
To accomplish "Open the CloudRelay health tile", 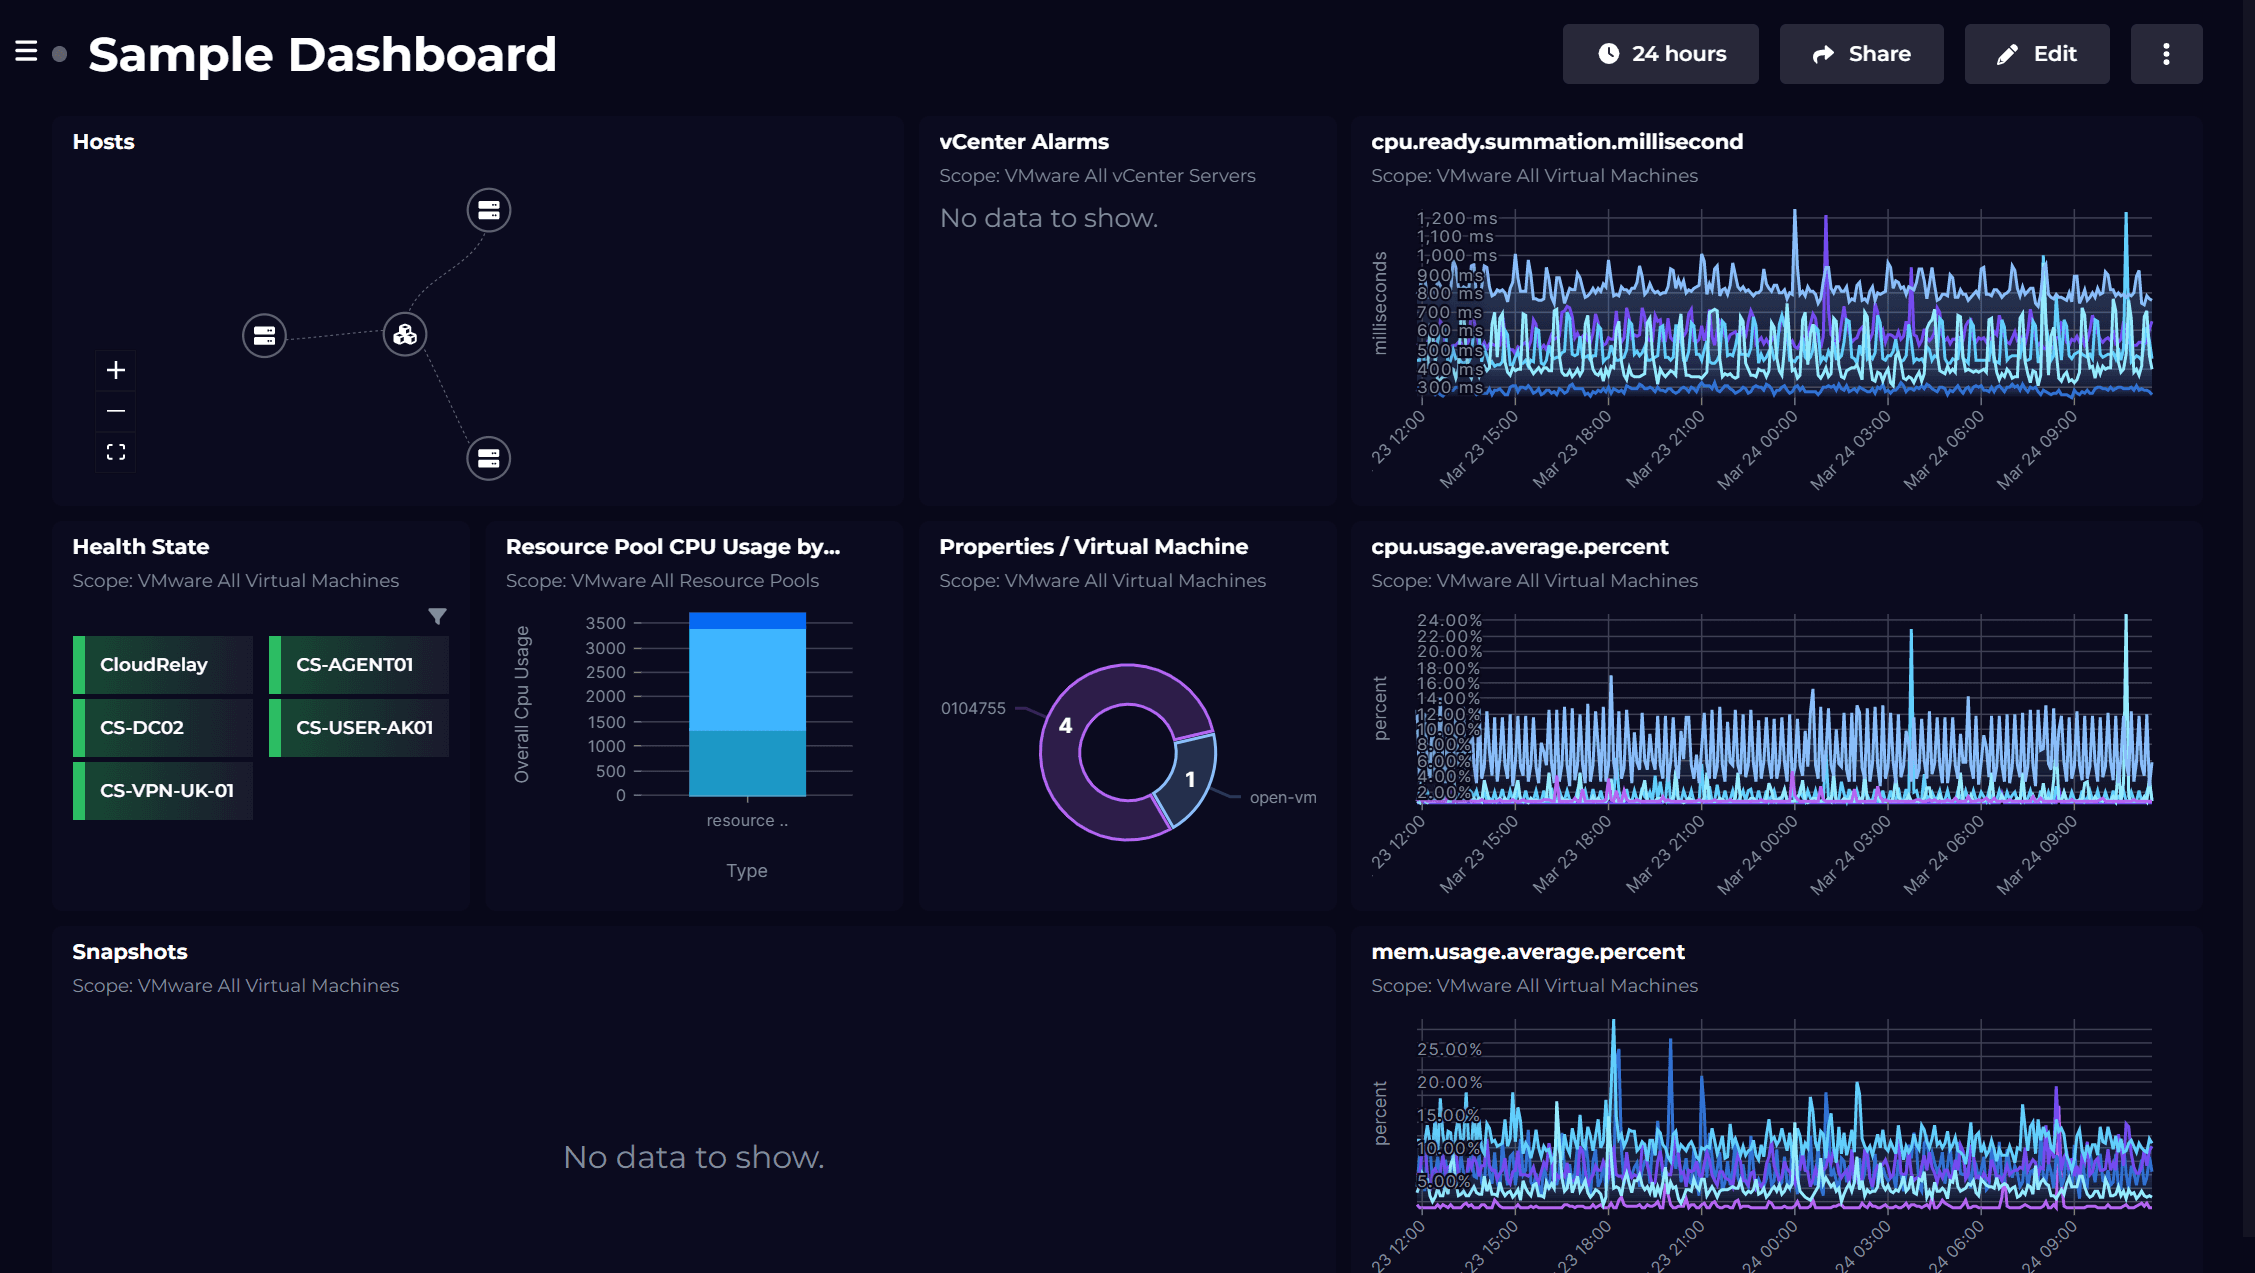I will pyautogui.click(x=163, y=665).
